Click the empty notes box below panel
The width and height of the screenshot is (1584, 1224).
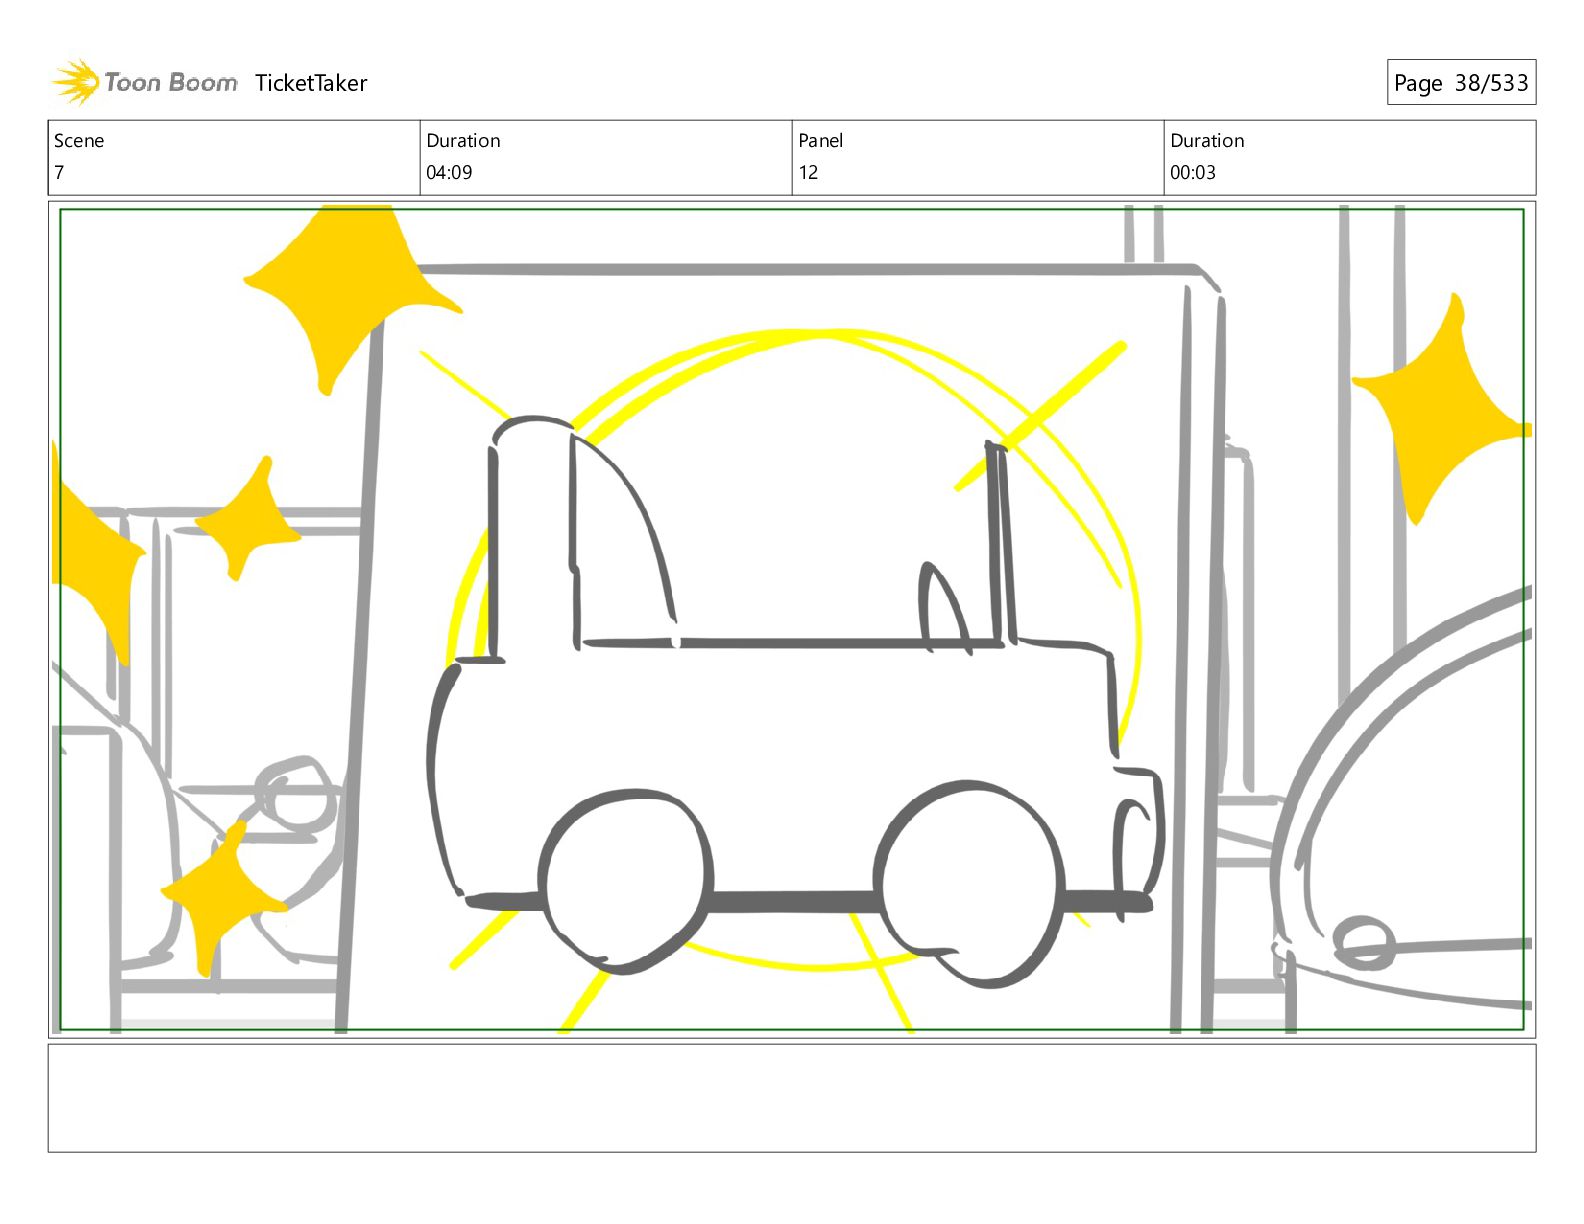pyautogui.click(x=792, y=1098)
